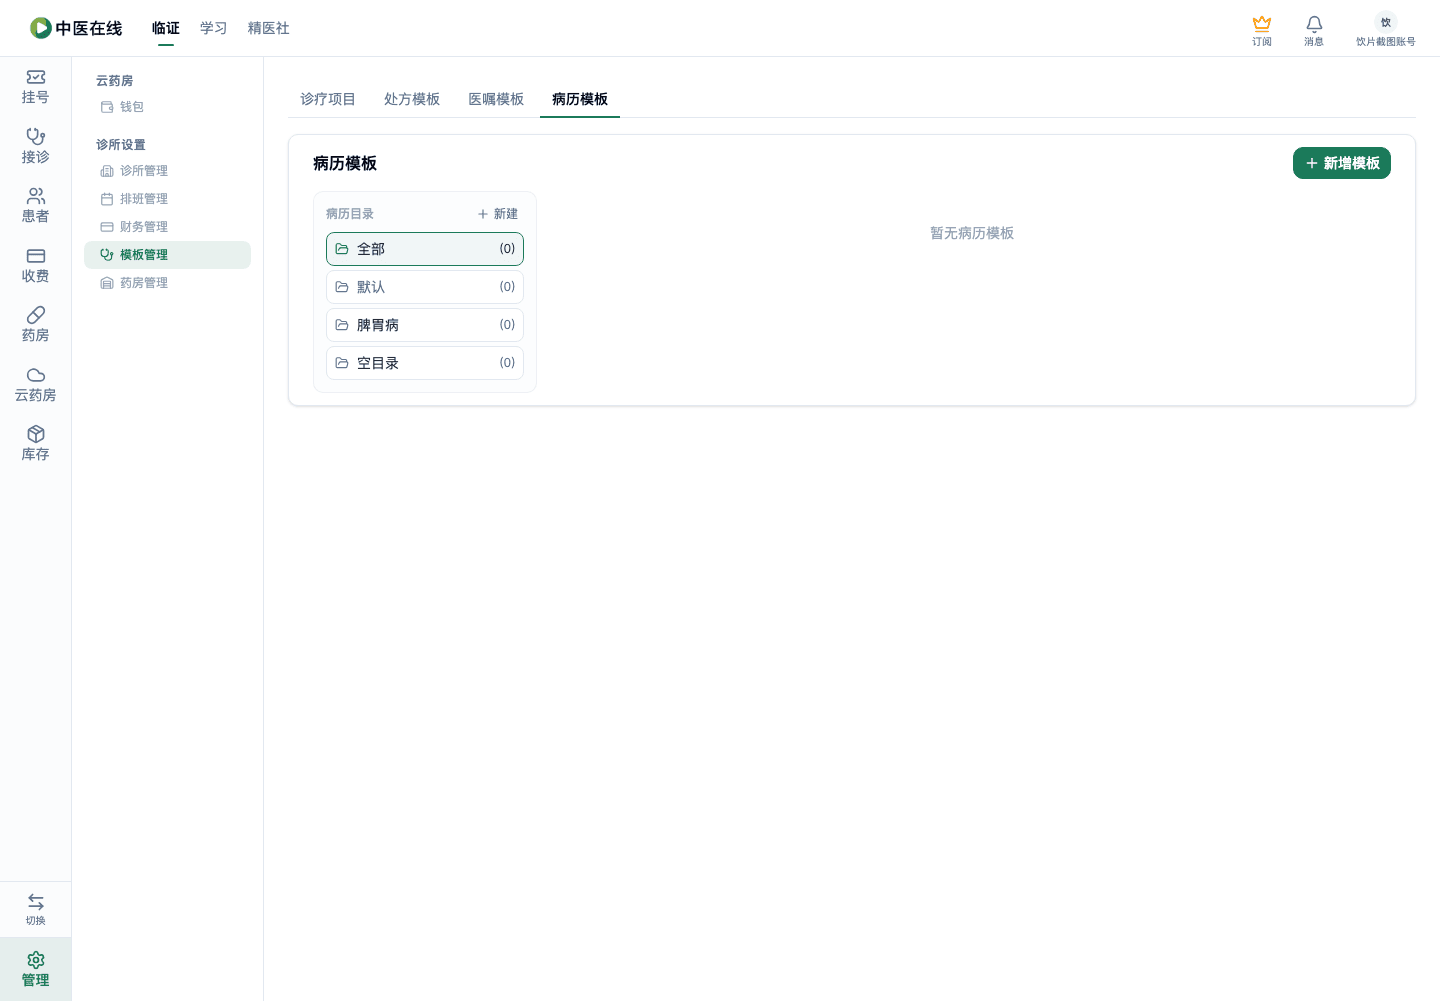This screenshot has height=1001, width=1440.
Task: Click the 切换 switch arrows icon
Action: (35, 902)
